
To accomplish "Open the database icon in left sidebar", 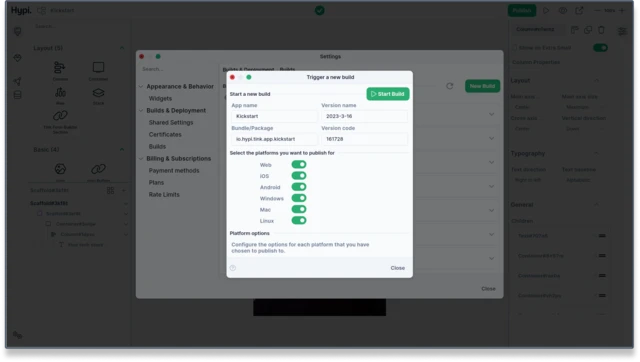I will [x=18, y=95].
